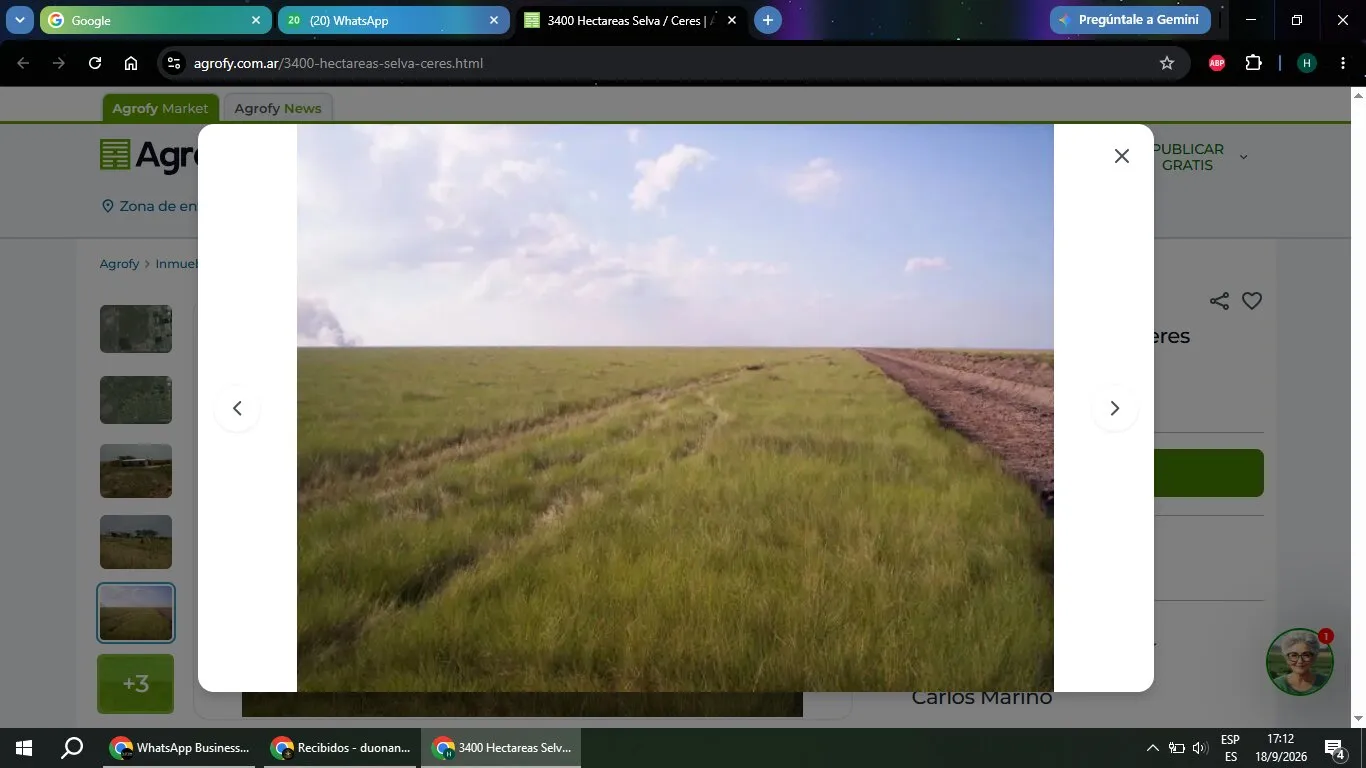Screen dimensions: 1366x768
Task: Reload the page
Action: click(x=95, y=63)
